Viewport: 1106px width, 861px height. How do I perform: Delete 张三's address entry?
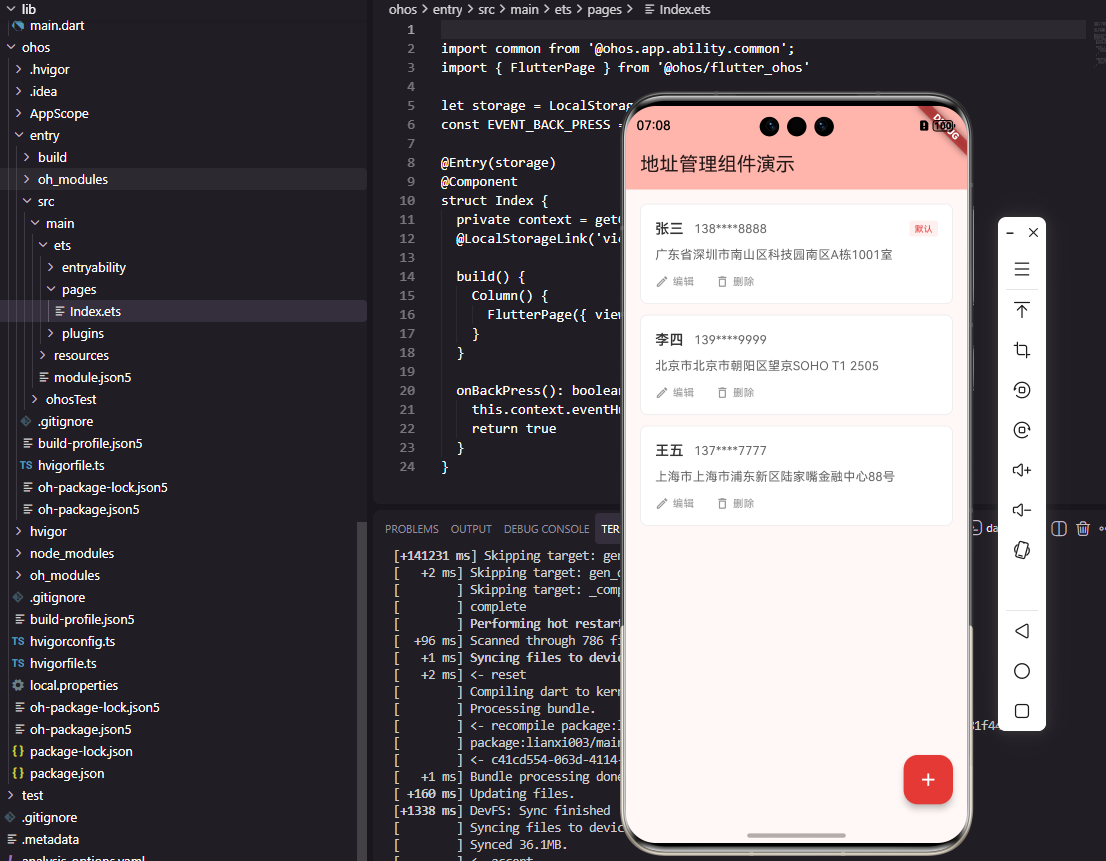[736, 281]
